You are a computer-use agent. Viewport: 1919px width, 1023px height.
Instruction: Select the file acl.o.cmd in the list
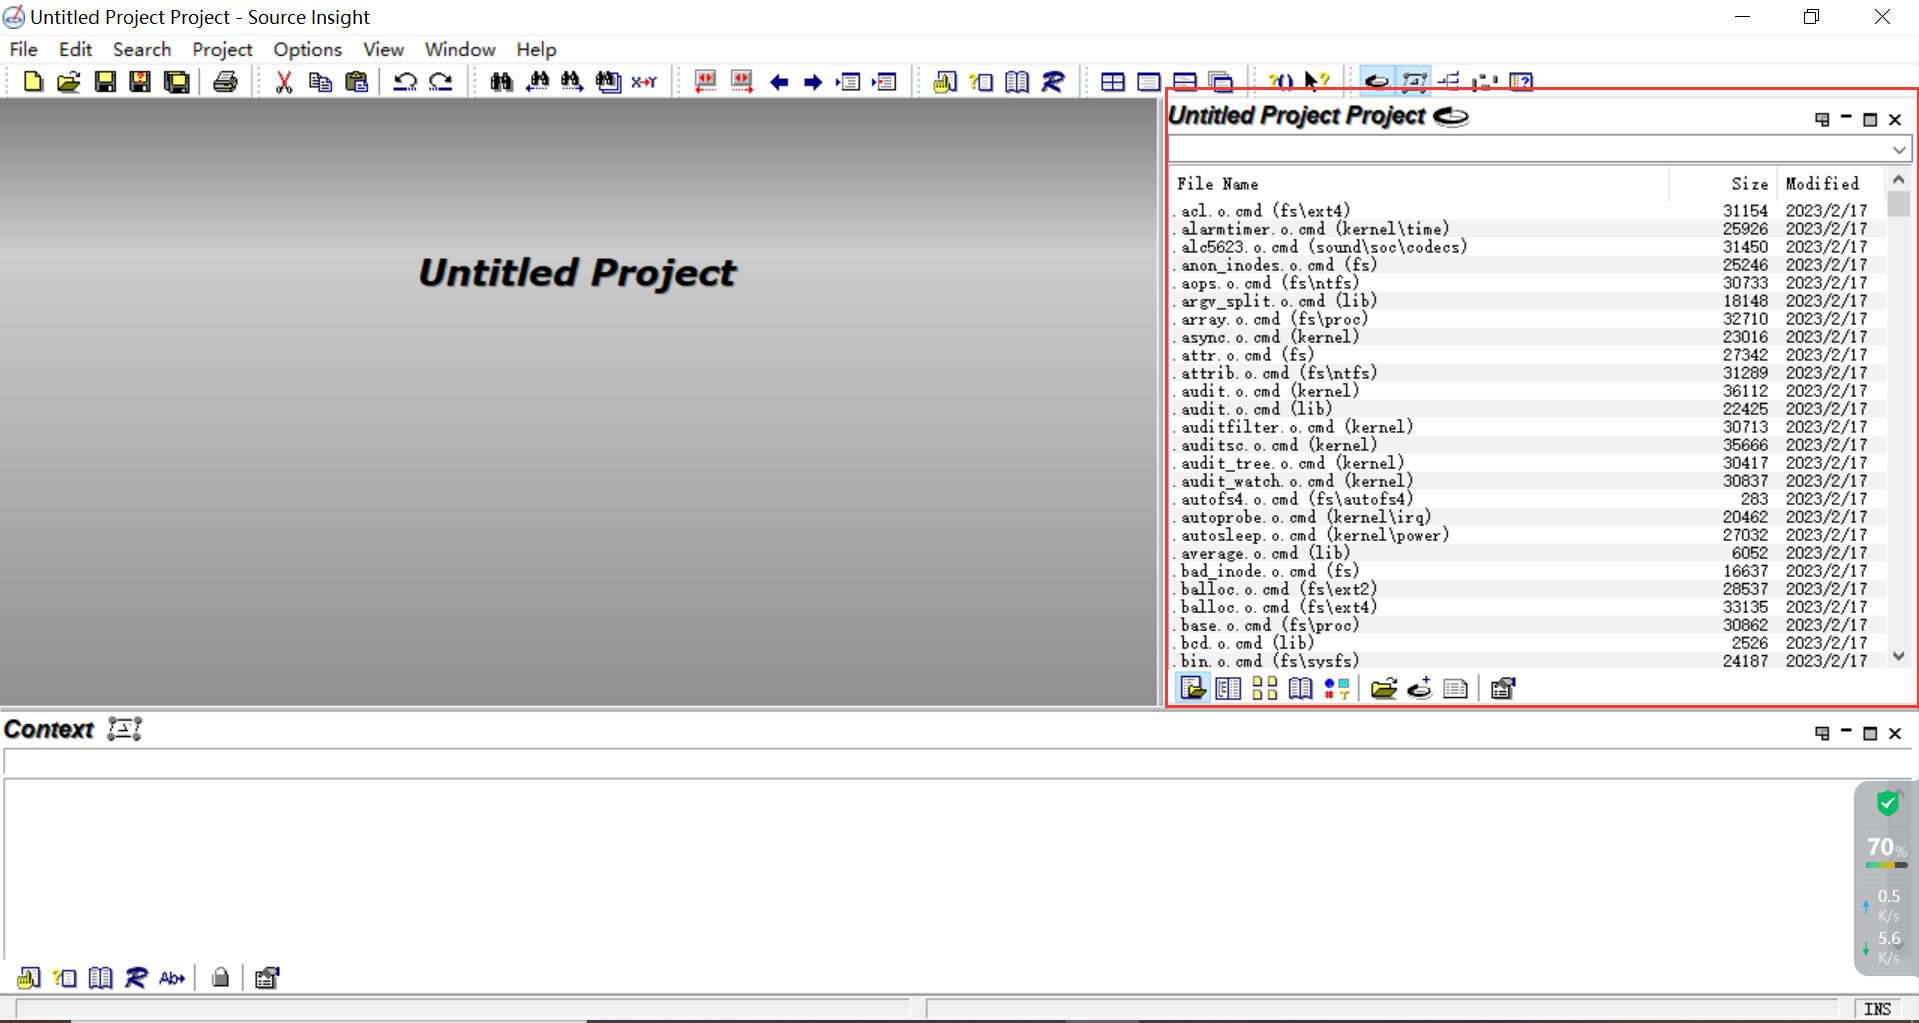(x=1263, y=210)
